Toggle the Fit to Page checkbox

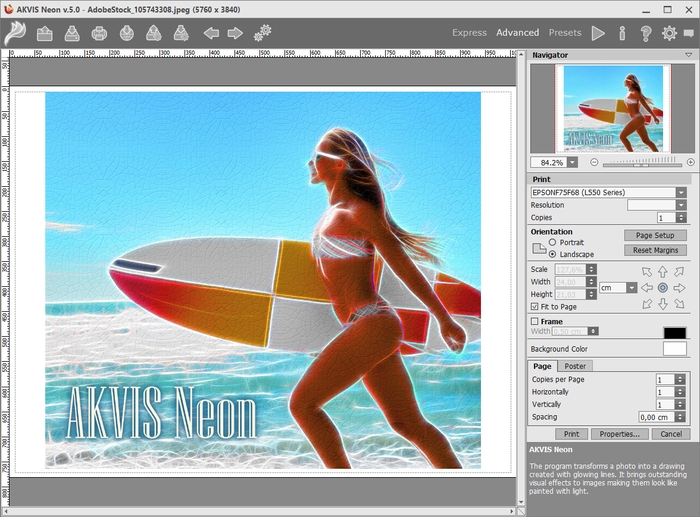tap(534, 306)
